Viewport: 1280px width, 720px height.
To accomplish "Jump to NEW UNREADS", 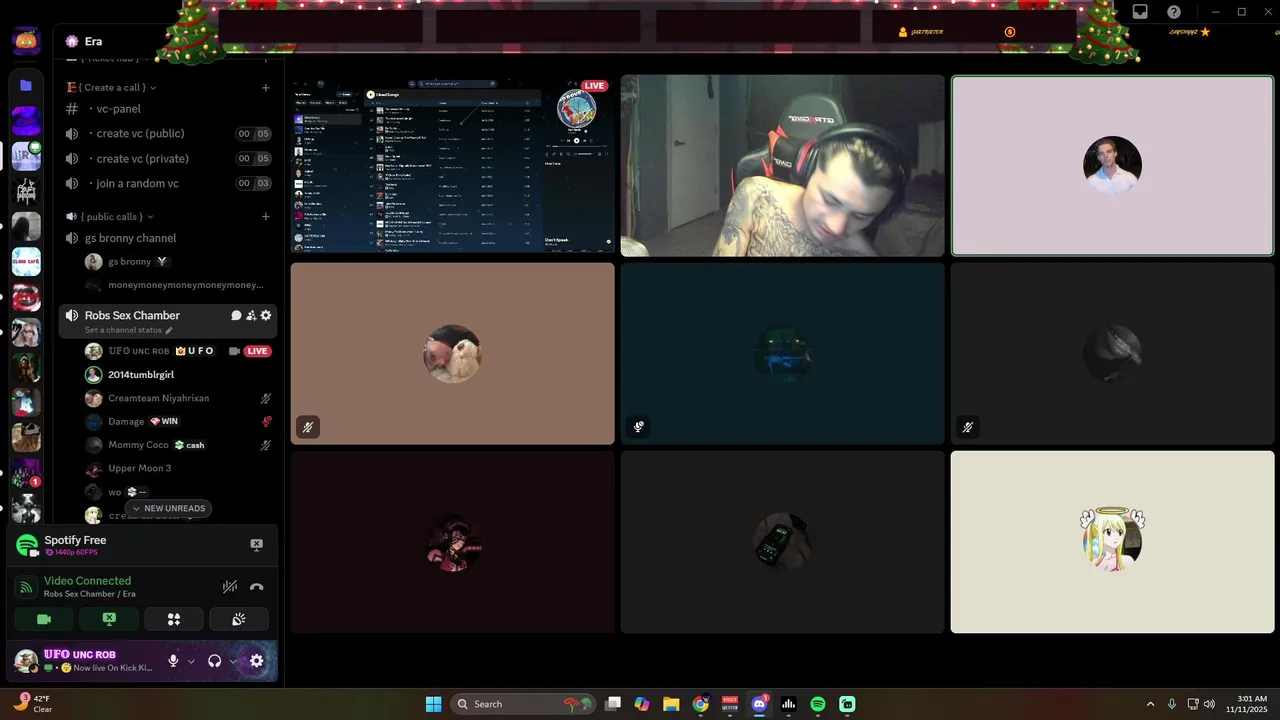I will click(167, 508).
